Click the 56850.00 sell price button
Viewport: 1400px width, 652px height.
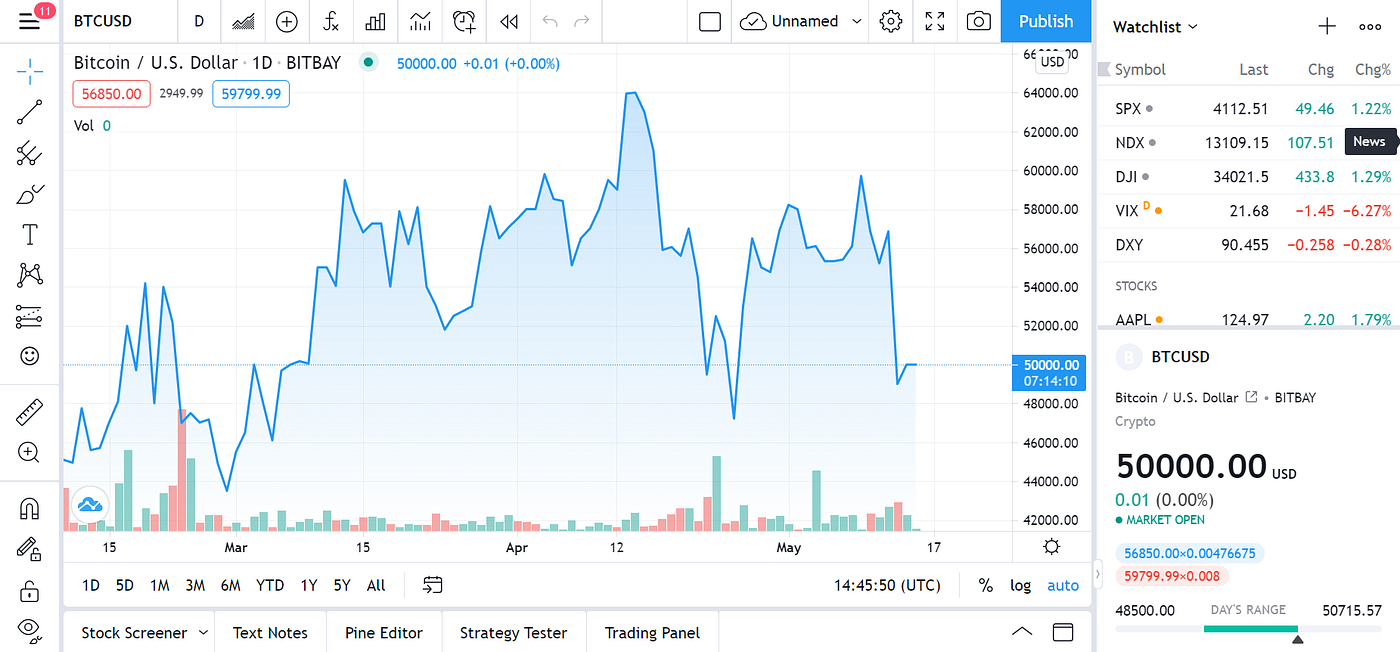tap(112, 94)
